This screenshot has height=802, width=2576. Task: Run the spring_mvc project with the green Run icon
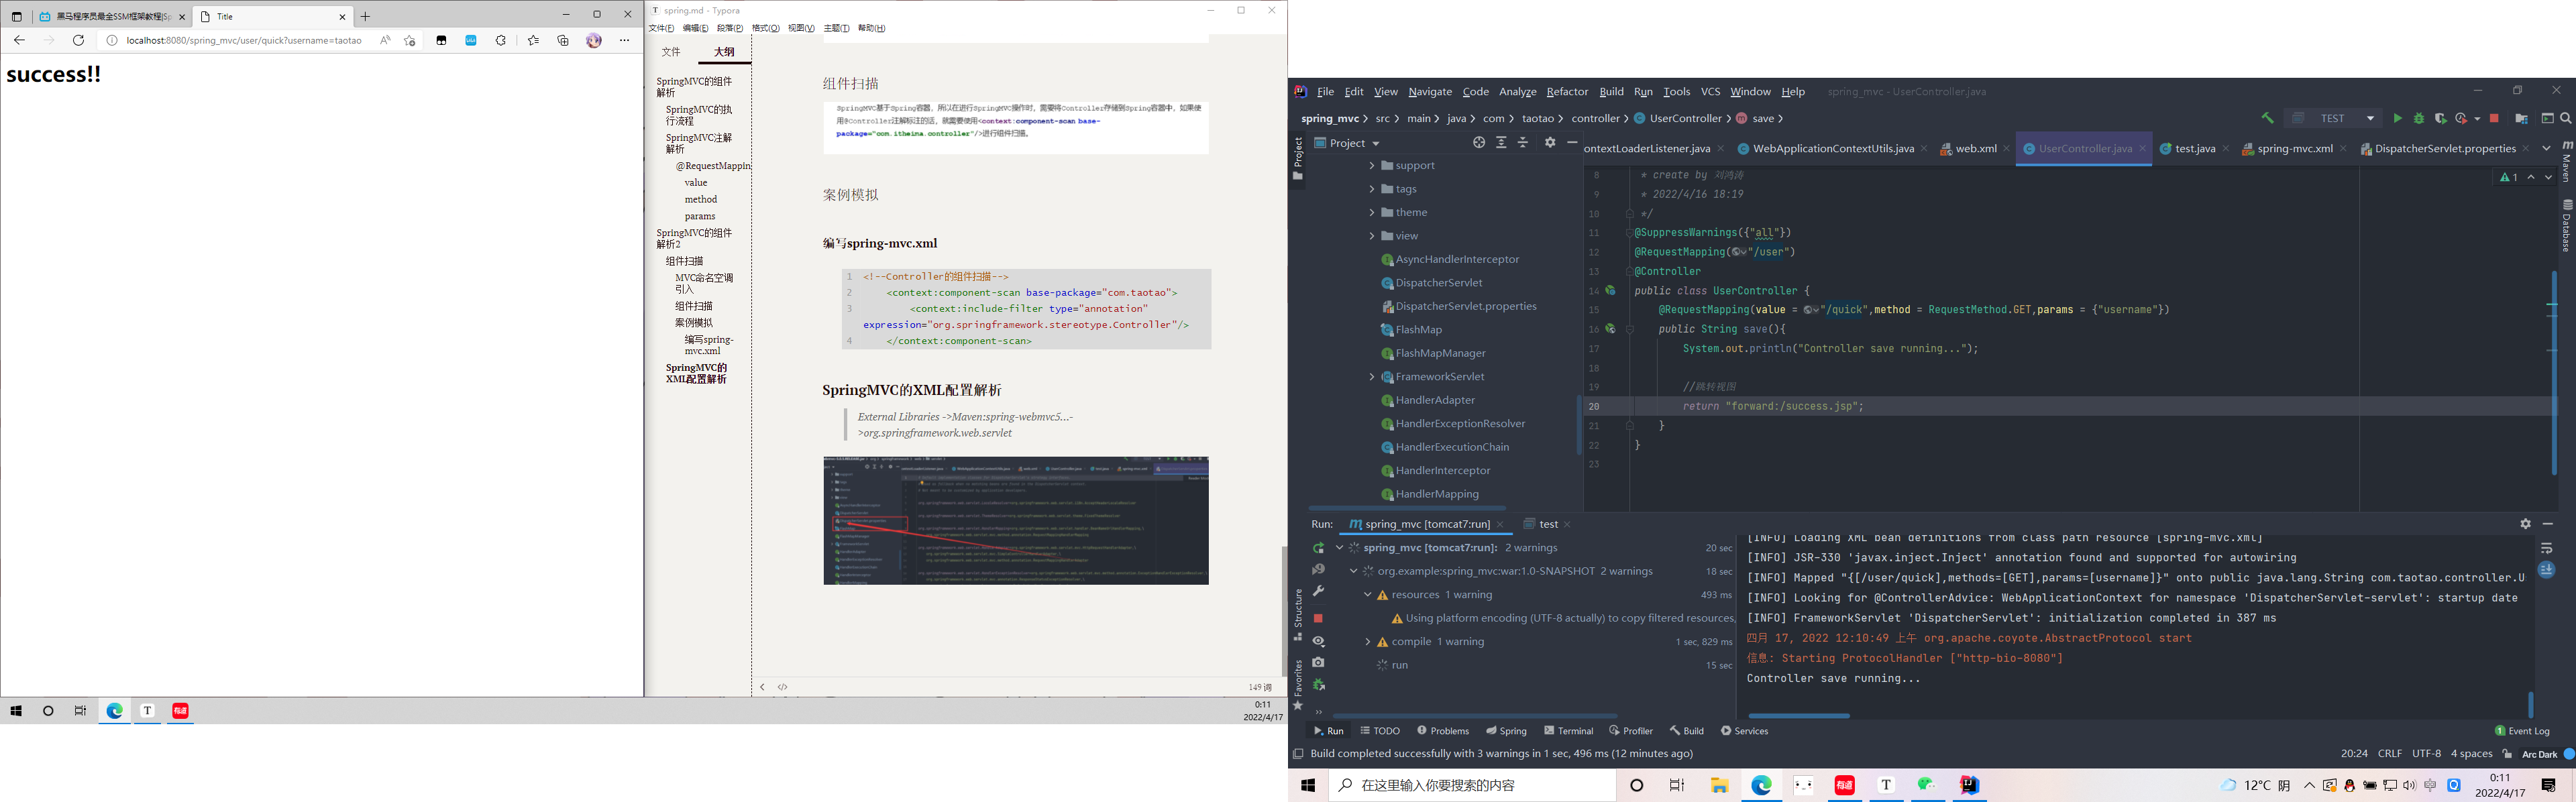coord(2398,118)
